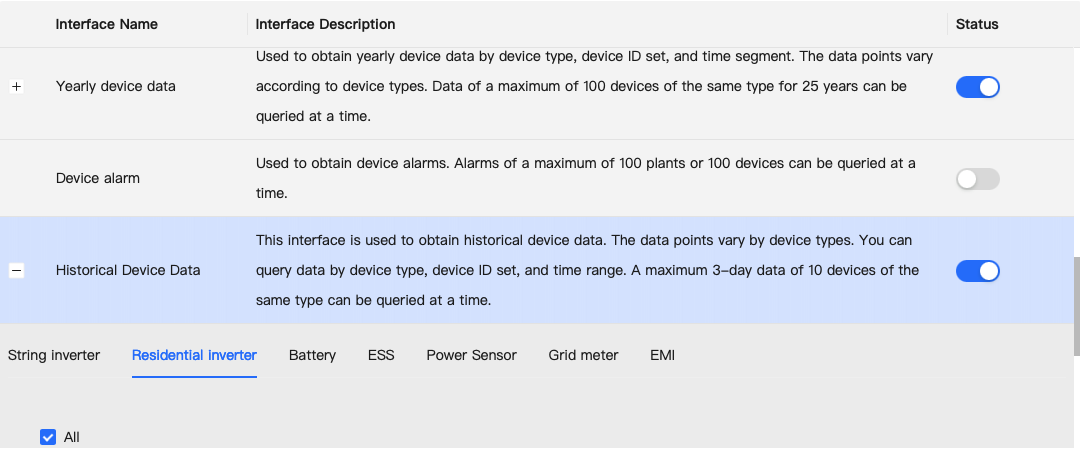The width and height of the screenshot is (1080, 459).
Task: Select the Residential inverter tab
Action: [194, 356]
